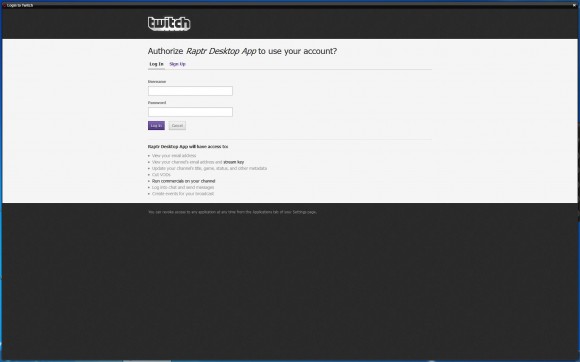Click the 'stream key' bold text
The width and height of the screenshot is (580, 362).
coord(233,162)
